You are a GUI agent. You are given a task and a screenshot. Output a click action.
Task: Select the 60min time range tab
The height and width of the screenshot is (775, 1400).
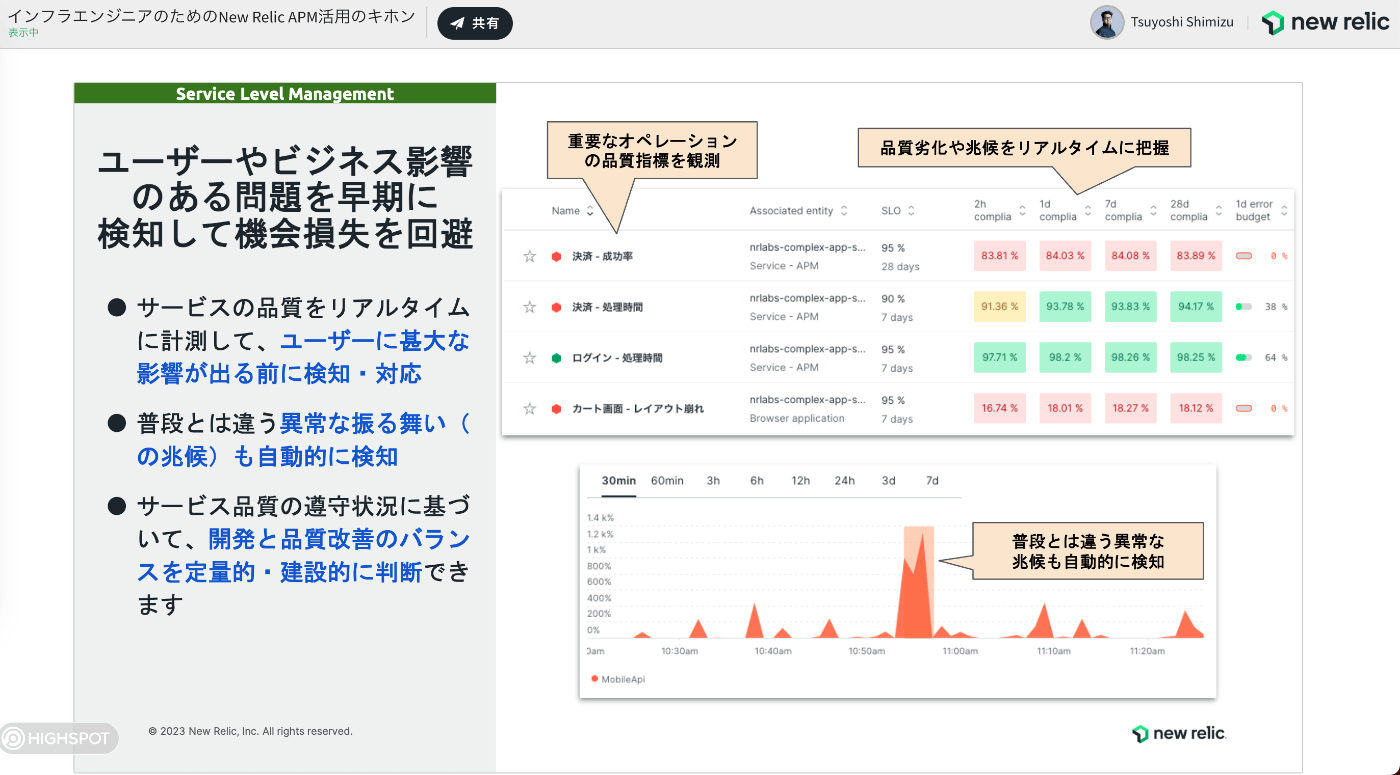click(x=667, y=481)
